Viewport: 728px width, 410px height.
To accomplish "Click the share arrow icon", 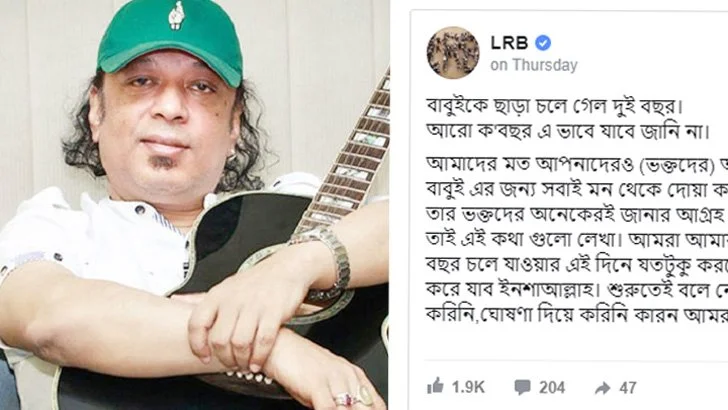I will coord(603,388).
